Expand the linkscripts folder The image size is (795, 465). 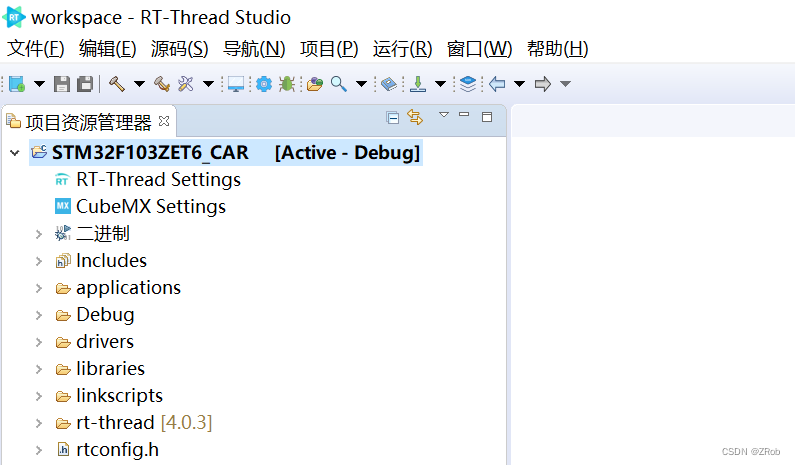coord(39,396)
